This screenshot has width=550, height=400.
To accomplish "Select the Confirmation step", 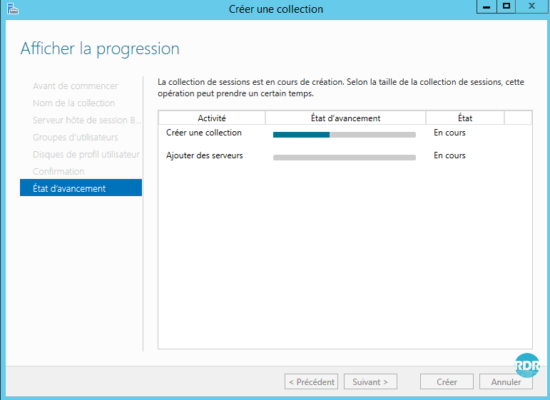I will click(x=59, y=172).
